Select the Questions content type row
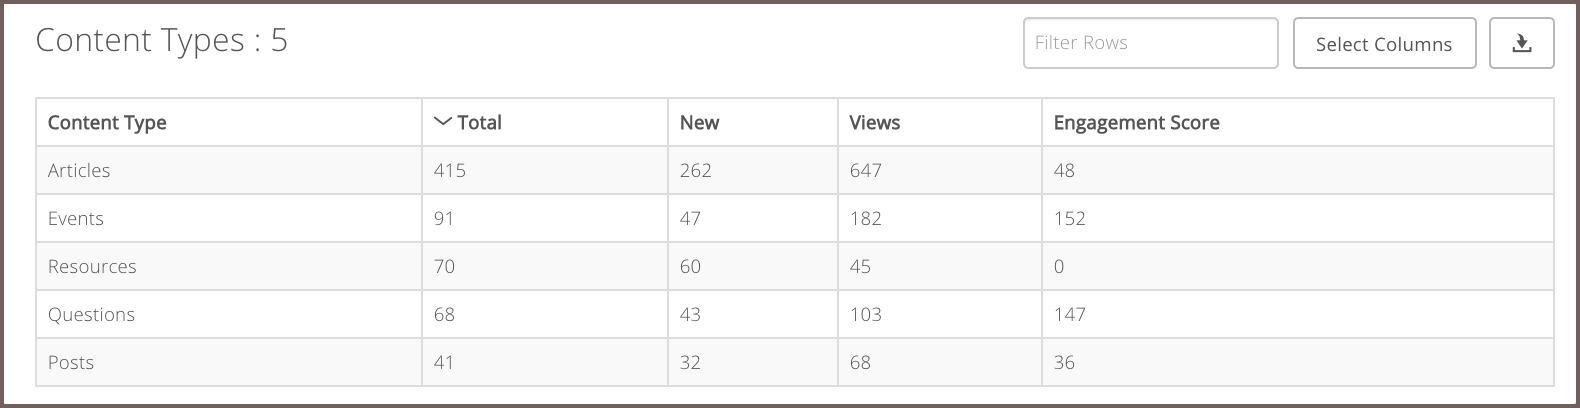Image resolution: width=1580 pixels, height=408 pixels. [795, 314]
